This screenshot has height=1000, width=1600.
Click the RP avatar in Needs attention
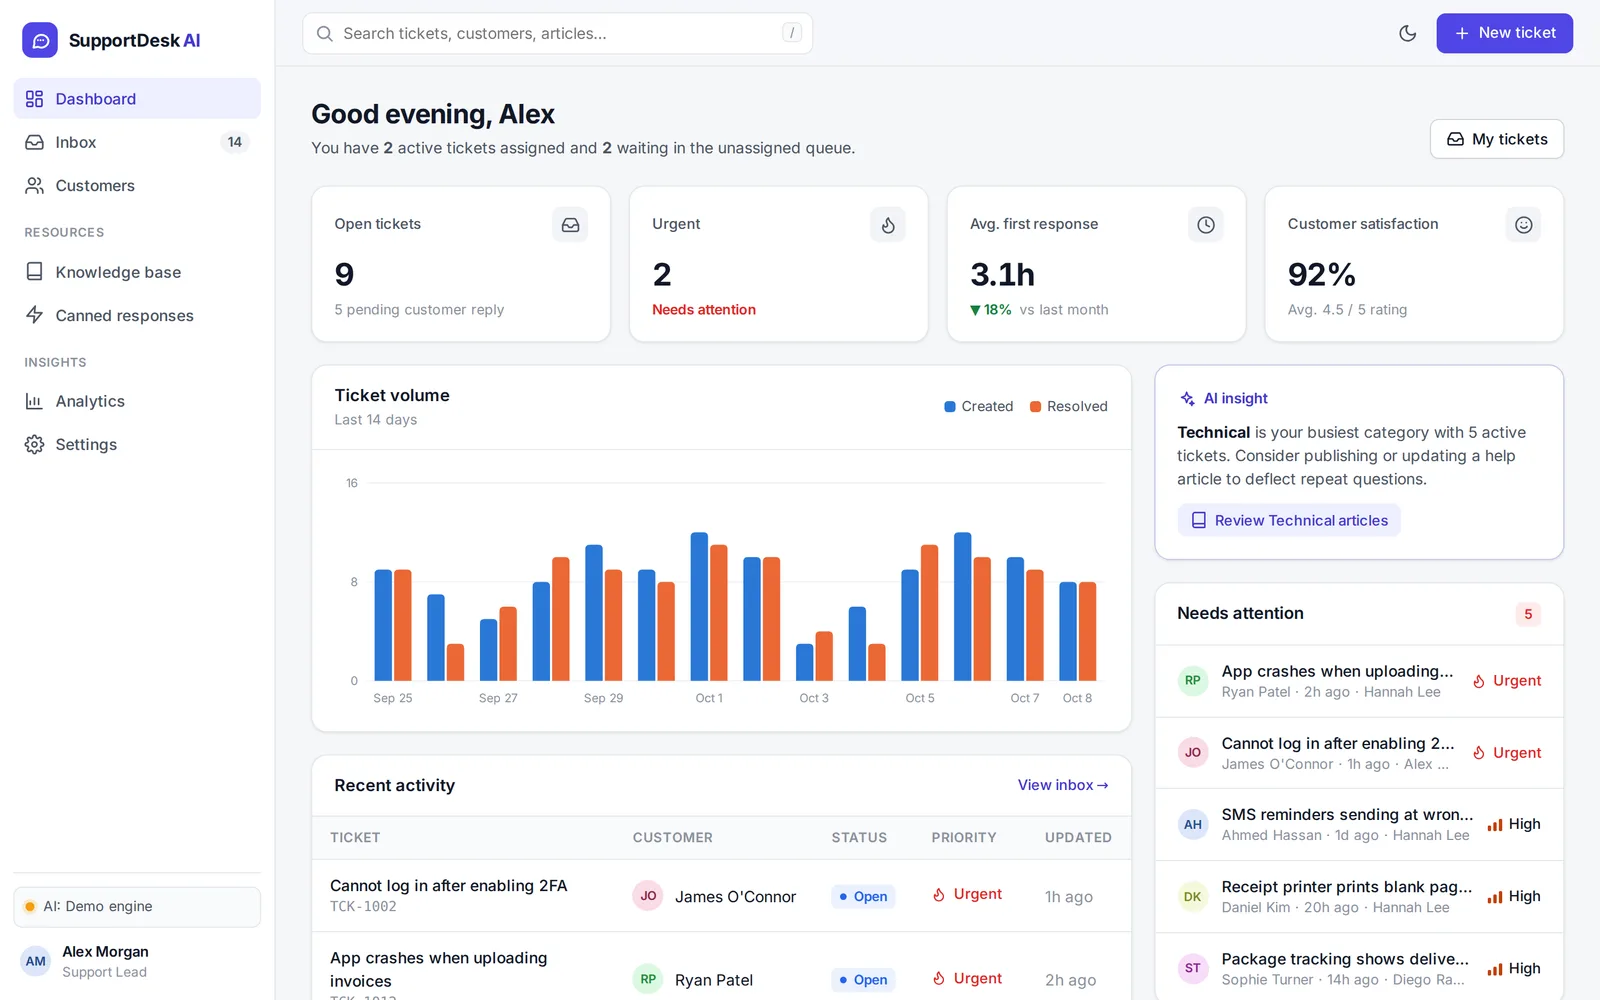point(1192,681)
